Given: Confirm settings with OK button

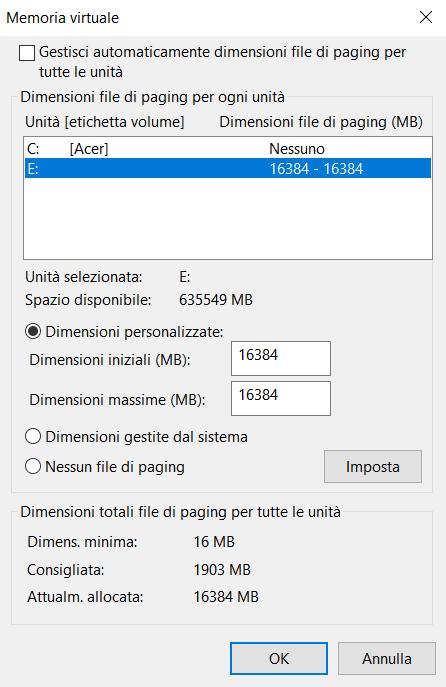Looking at the screenshot, I should 279,659.
